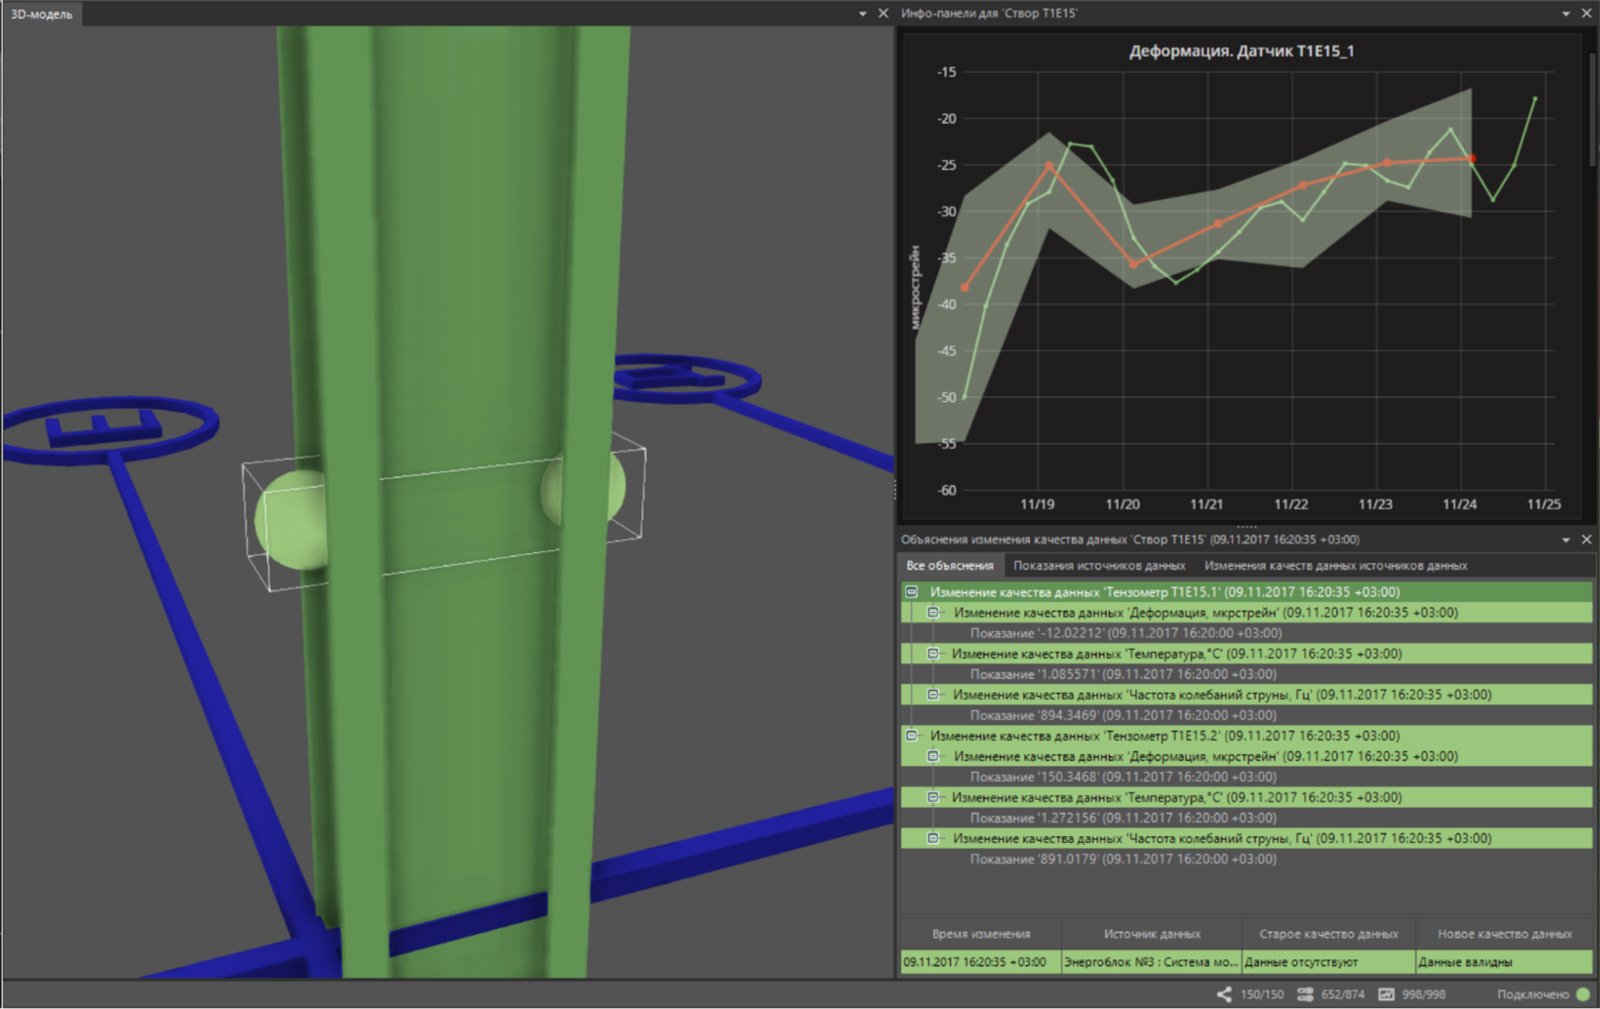
Task: Click the green connection status indicator
Action: pyautogui.click(x=1583, y=994)
